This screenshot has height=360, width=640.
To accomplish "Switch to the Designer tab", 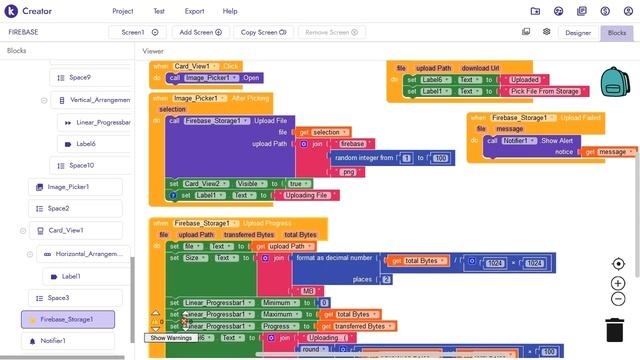I will pos(578,33).
